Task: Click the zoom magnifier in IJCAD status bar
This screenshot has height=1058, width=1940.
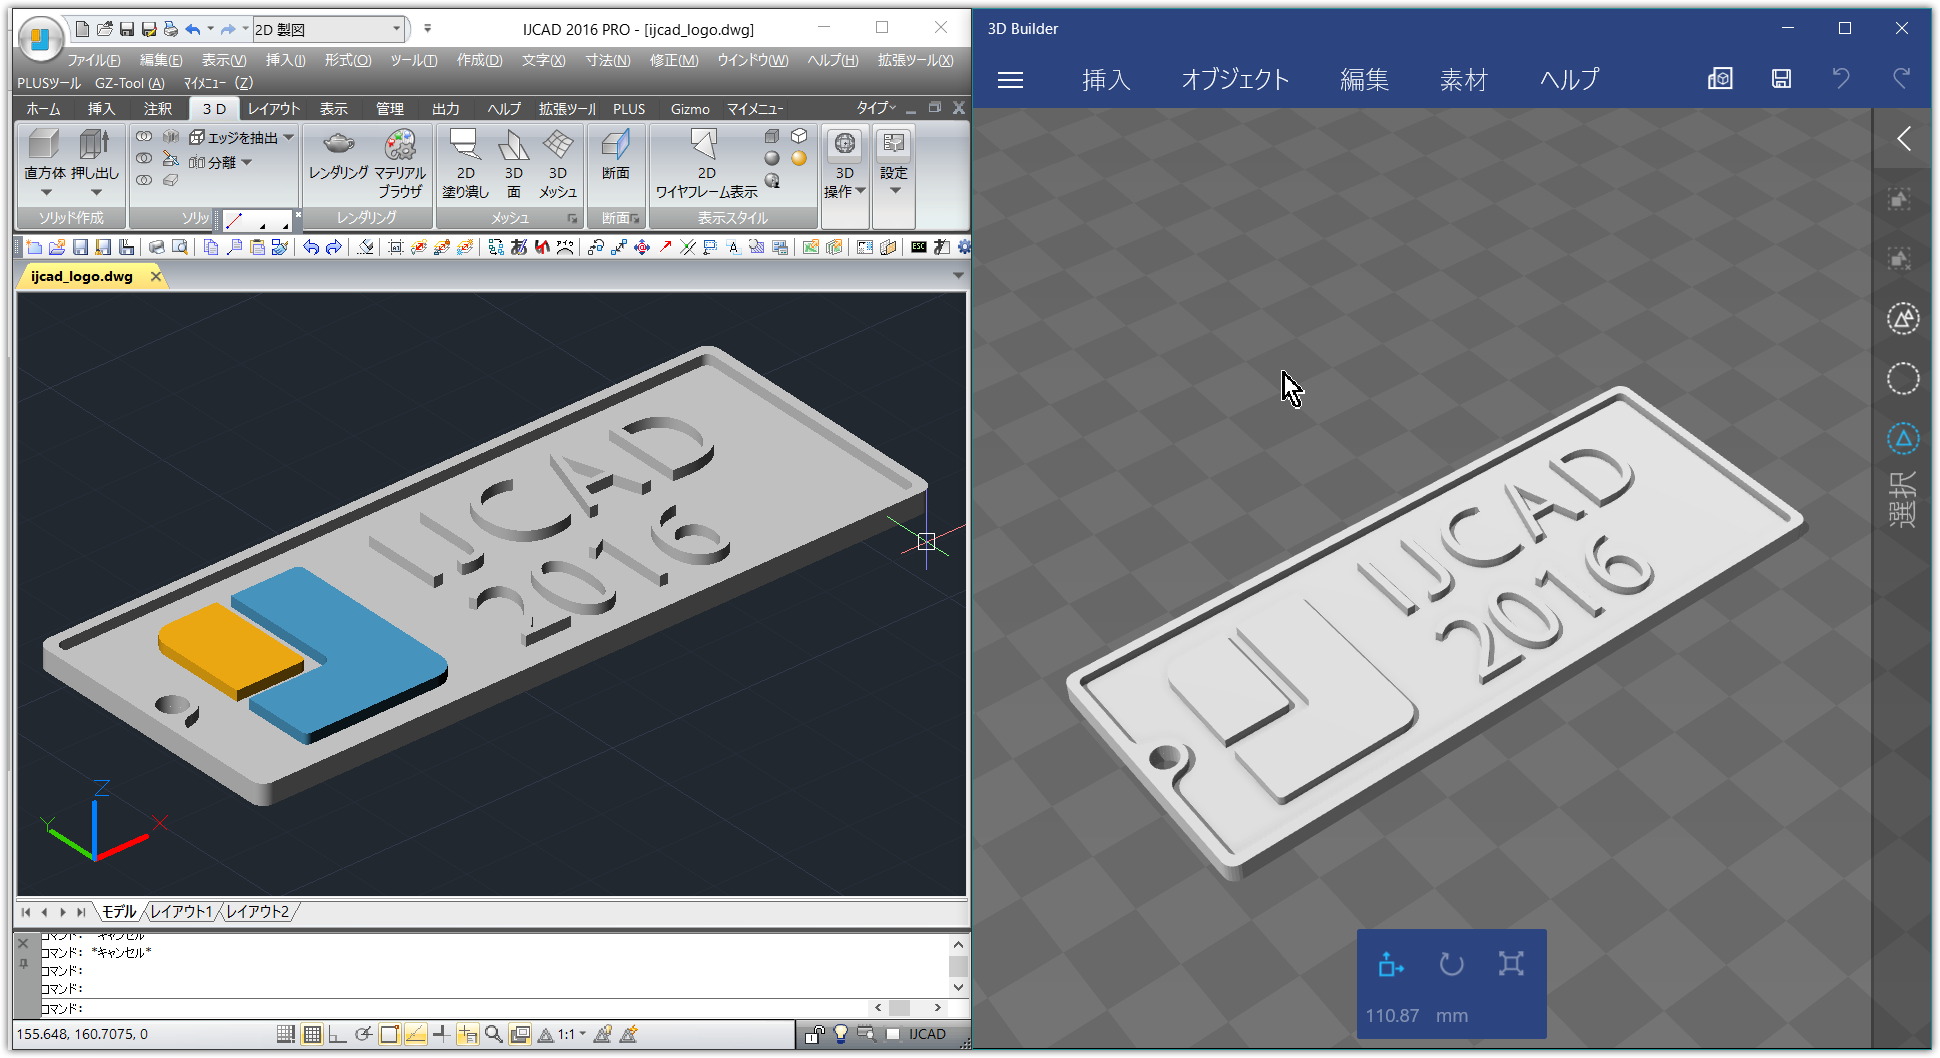Action: [x=493, y=1035]
